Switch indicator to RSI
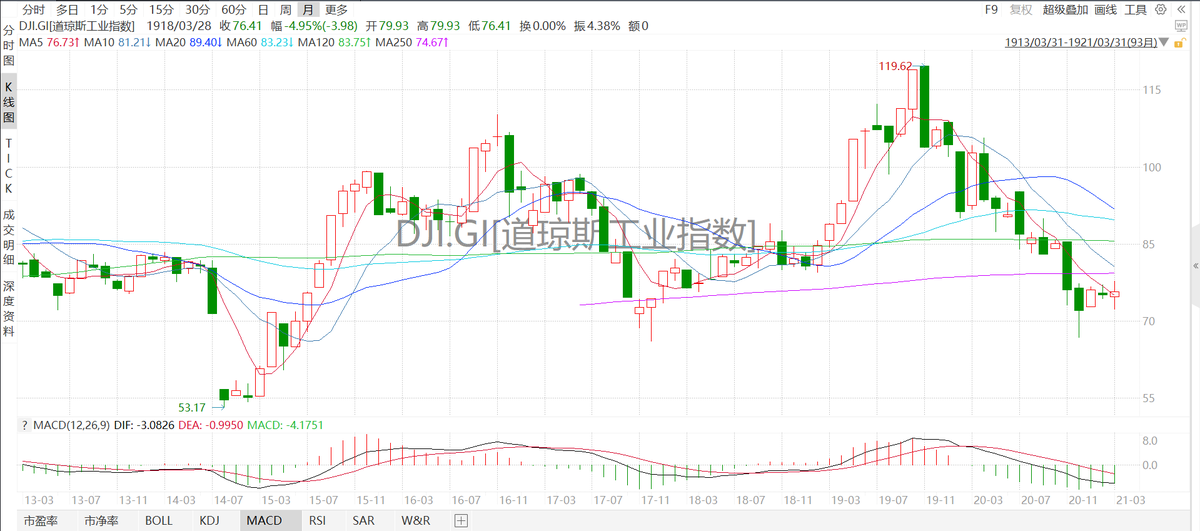The height and width of the screenshot is (531, 1200). pos(317,520)
